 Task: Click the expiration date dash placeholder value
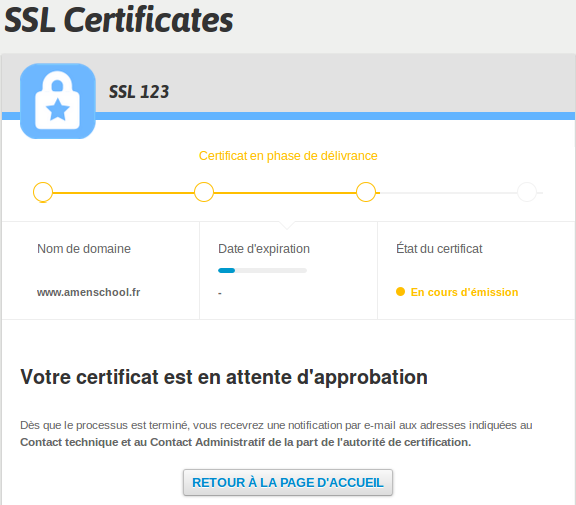[220, 293]
